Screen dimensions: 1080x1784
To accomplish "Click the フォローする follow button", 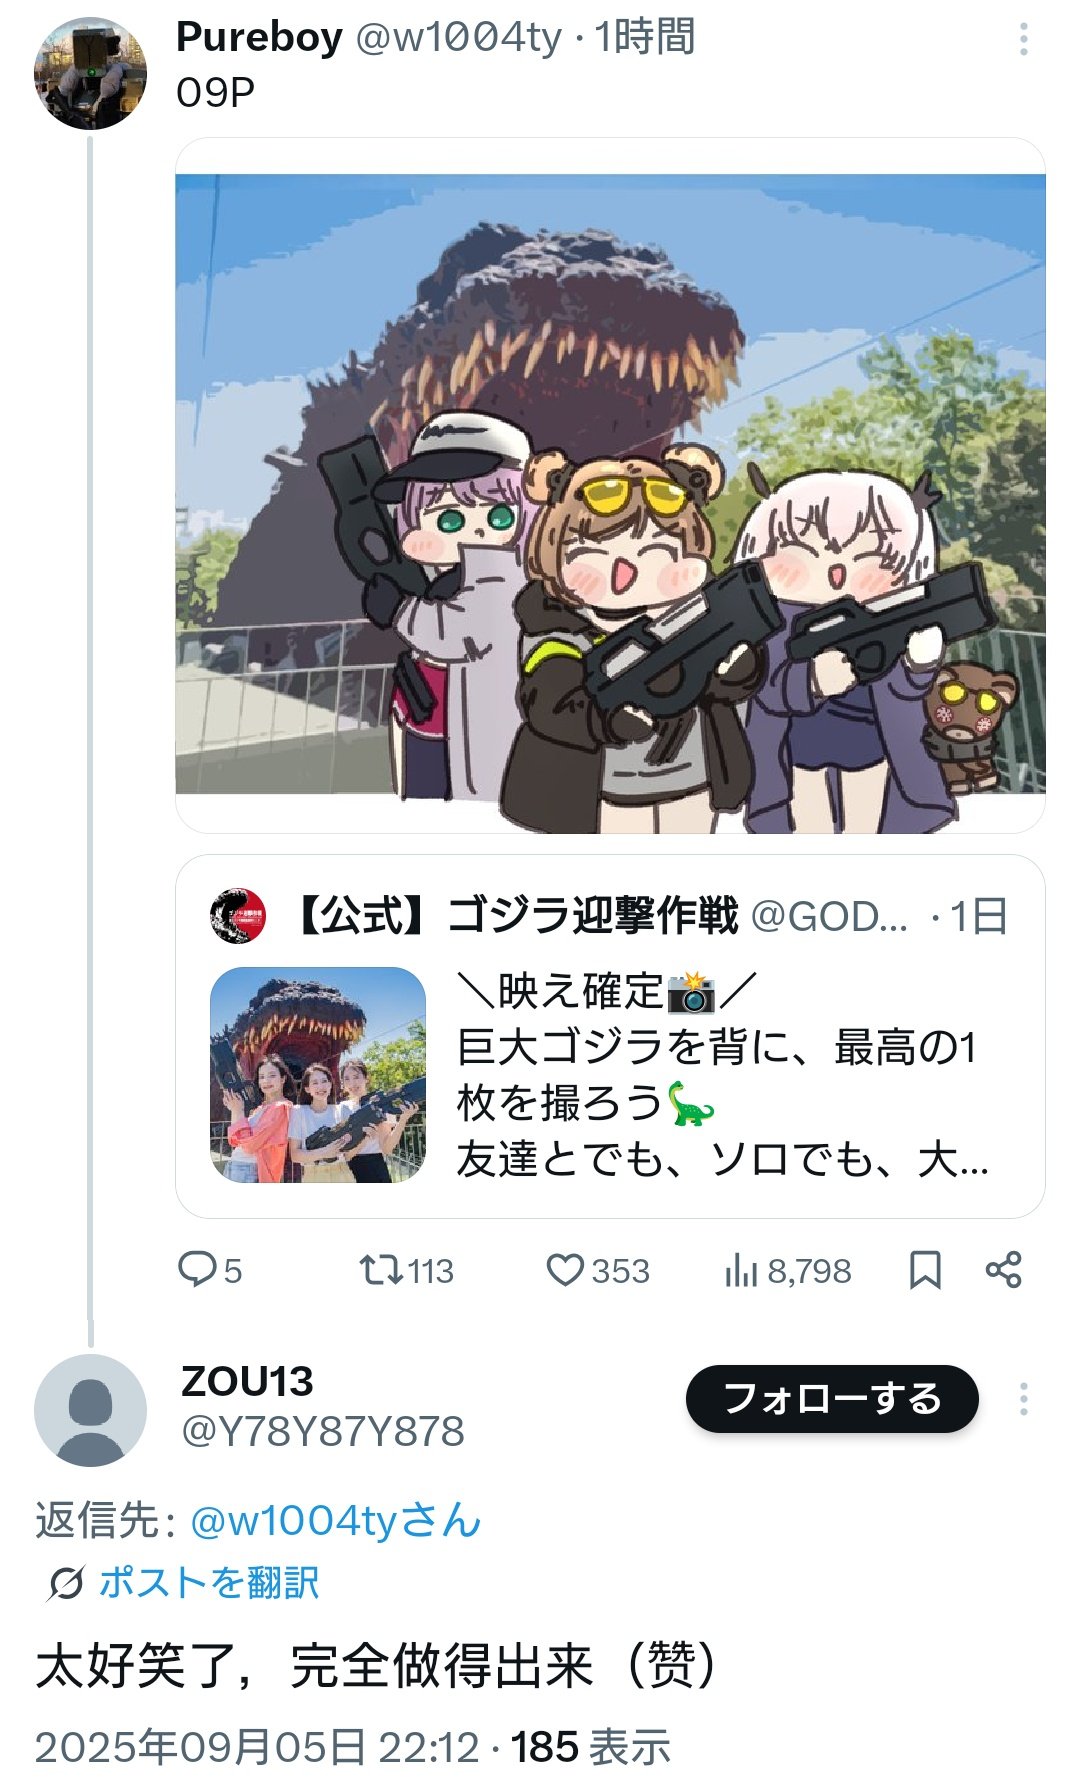I will pos(832,1398).
